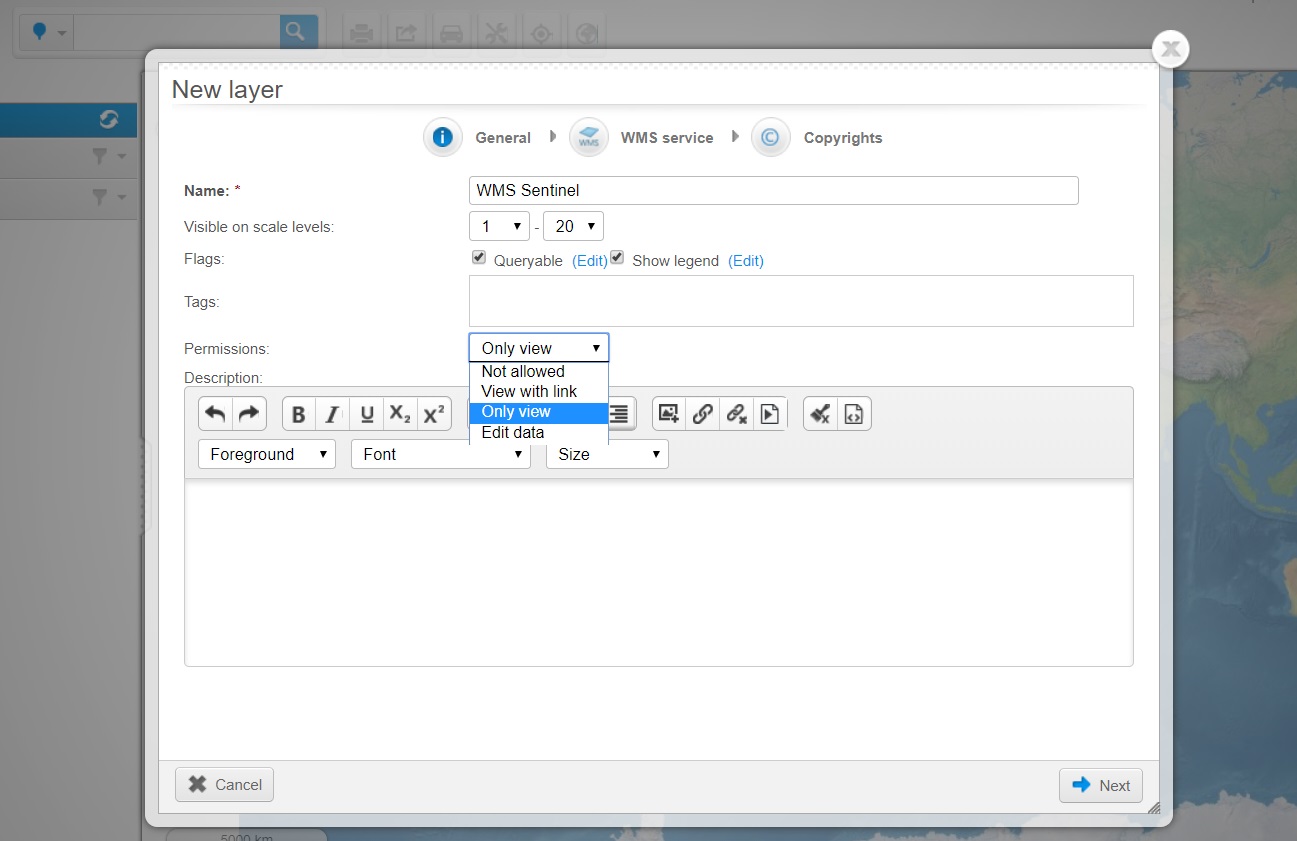Screen dimensions: 1297x841
Task: Open the Foreground color dropdown
Action: tap(267, 454)
